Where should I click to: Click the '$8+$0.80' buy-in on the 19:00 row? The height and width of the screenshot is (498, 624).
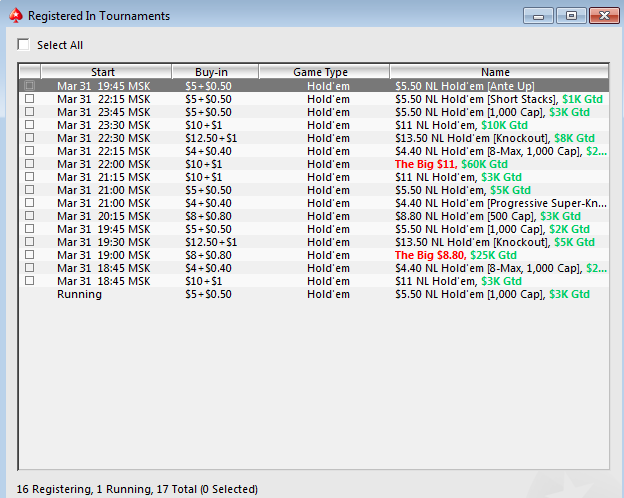coord(208,255)
